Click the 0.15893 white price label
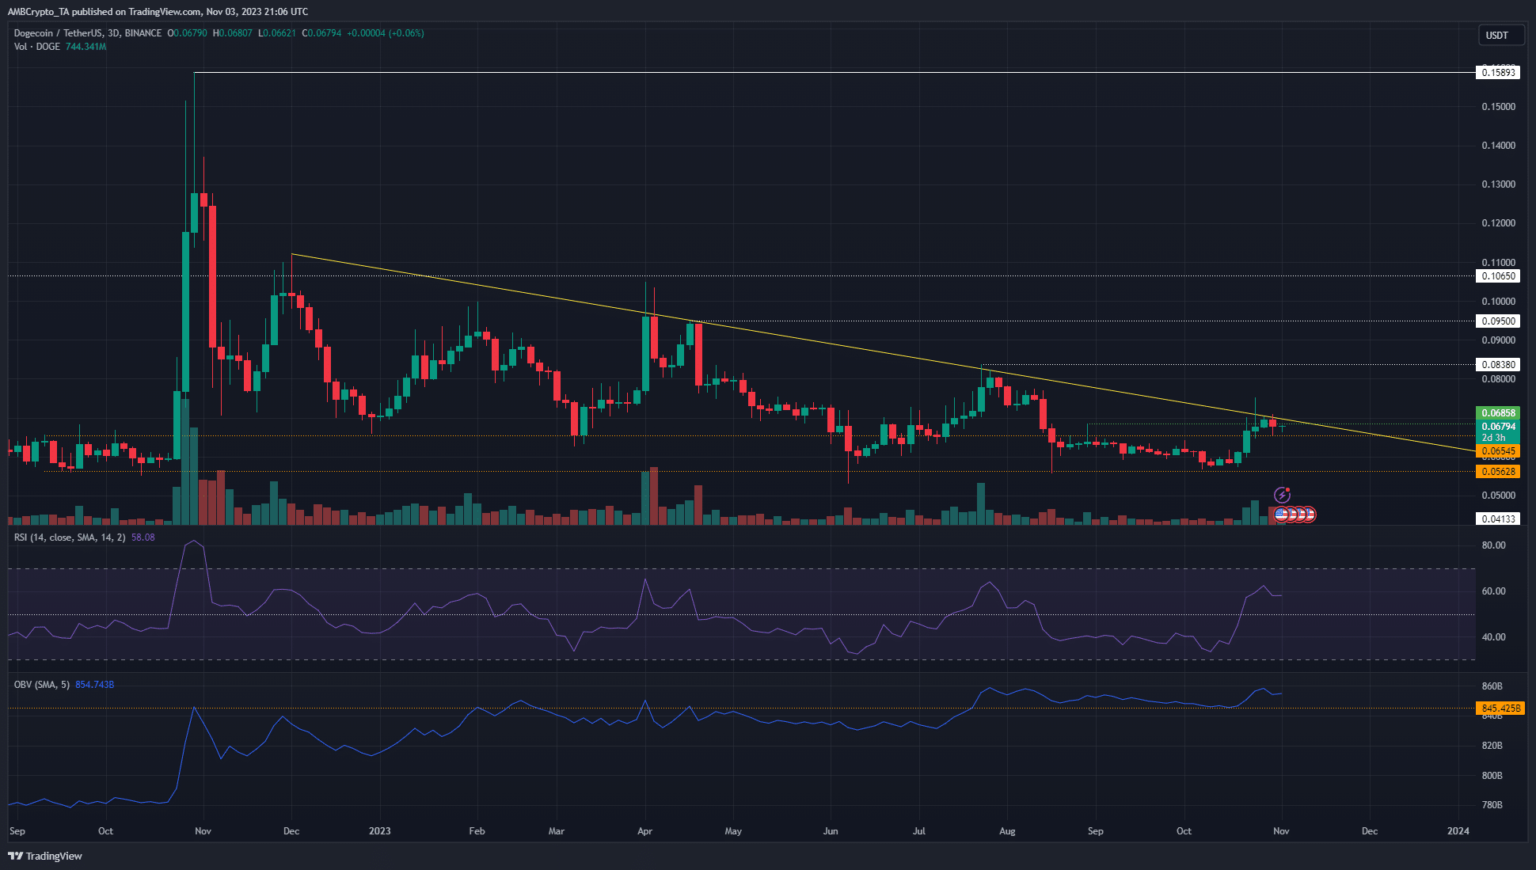The width and height of the screenshot is (1536, 870). (1498, 72)
